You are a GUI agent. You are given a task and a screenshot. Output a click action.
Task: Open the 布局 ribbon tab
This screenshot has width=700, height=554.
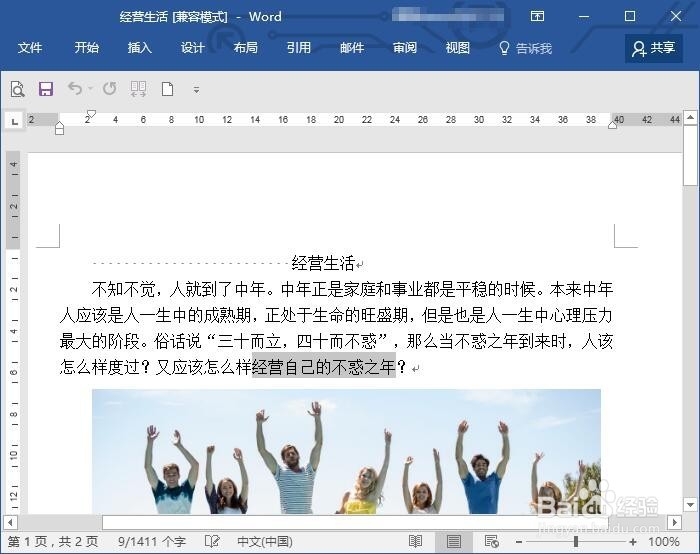(246, 47)
